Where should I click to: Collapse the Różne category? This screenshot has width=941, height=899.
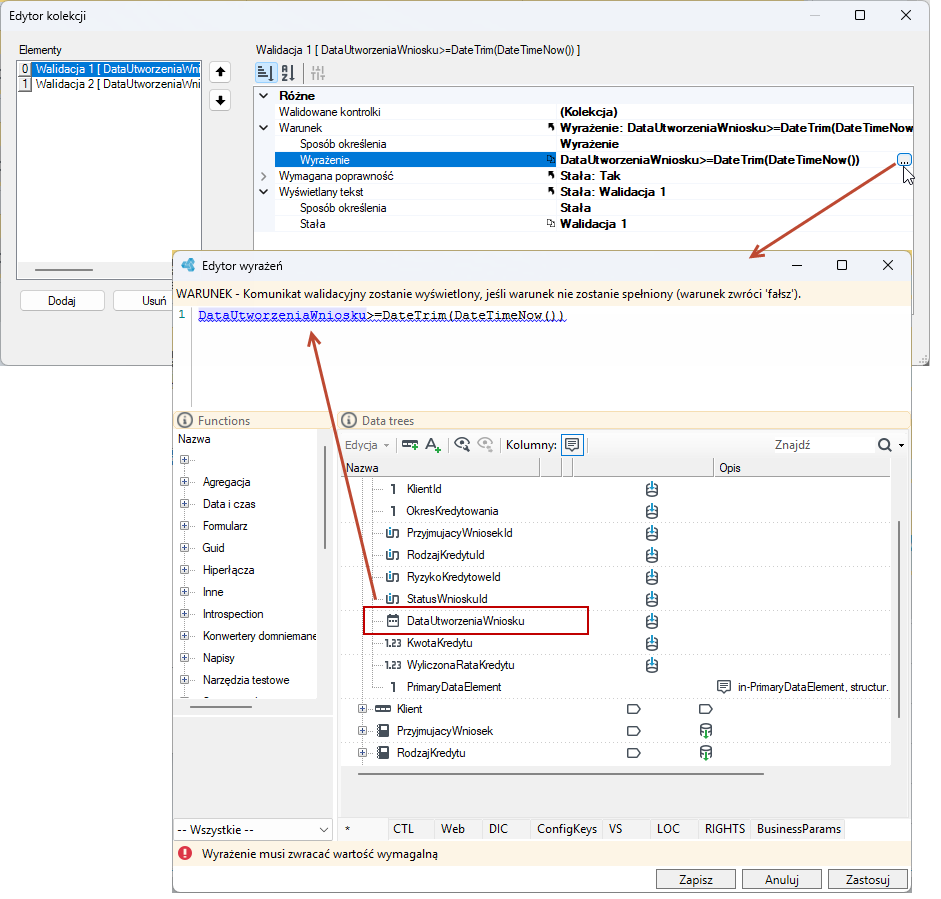pos(263,95)
